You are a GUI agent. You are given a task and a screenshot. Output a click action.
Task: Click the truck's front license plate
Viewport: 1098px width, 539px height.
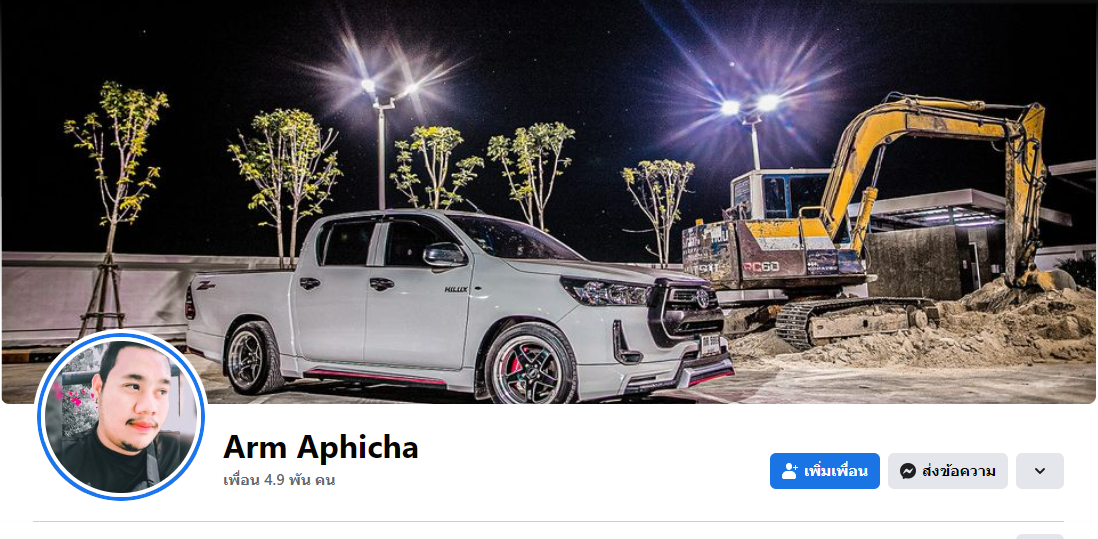(711, 344)
